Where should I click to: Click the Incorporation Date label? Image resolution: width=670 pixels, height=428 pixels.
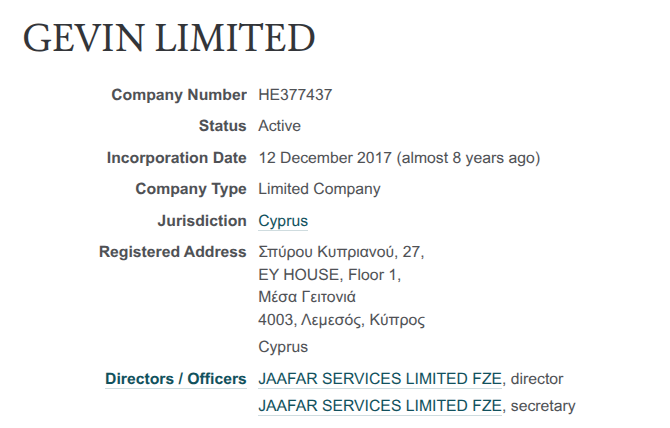(x=176, y=158)
